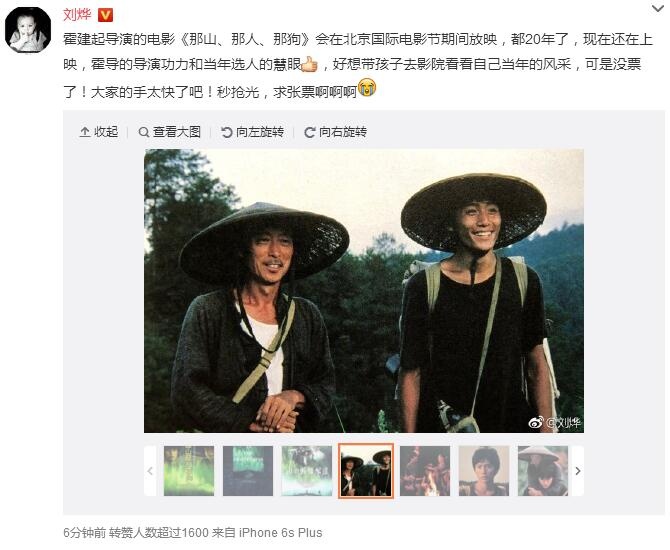The height and width of the screenshot is (550, 670).
Task: Click the iPhone 6s Plus source link
Action: click(x=280, y=533)
